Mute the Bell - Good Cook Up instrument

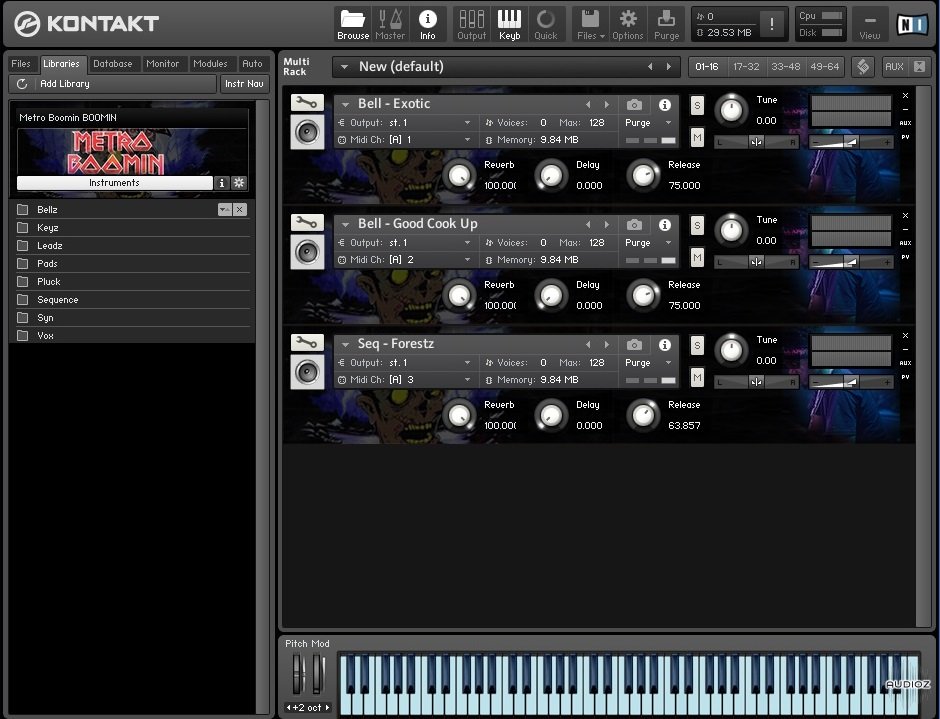tap(697, 257)
